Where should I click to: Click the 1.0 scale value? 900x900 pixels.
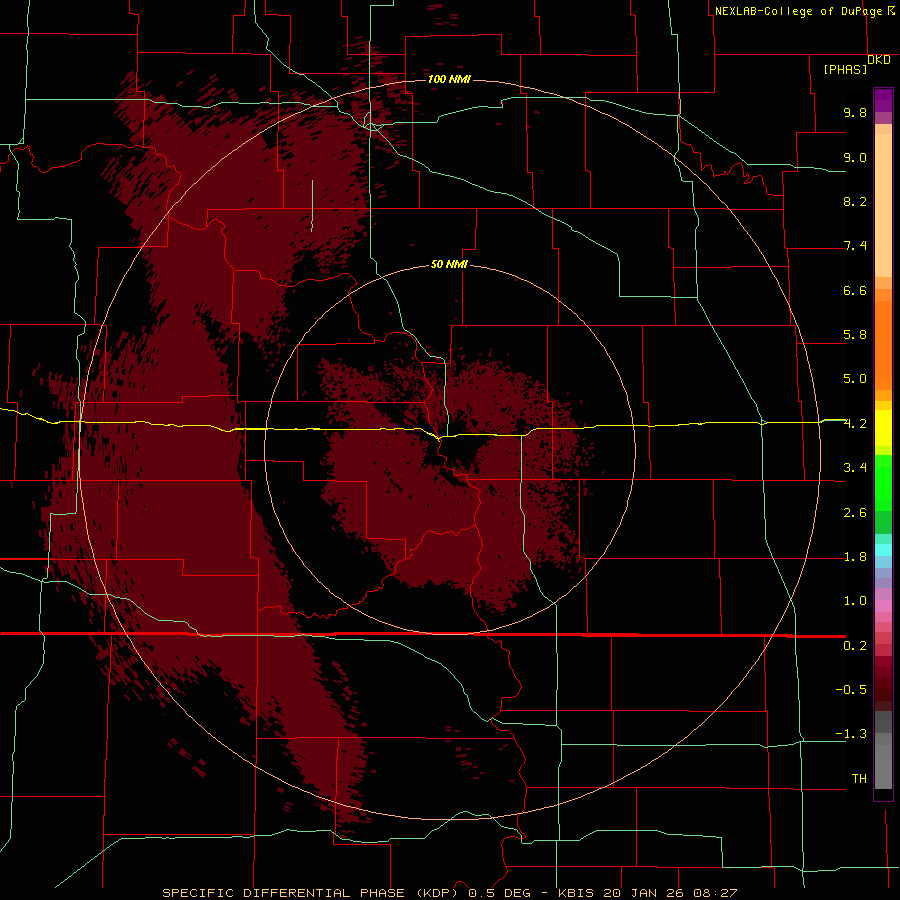point(855,601)
